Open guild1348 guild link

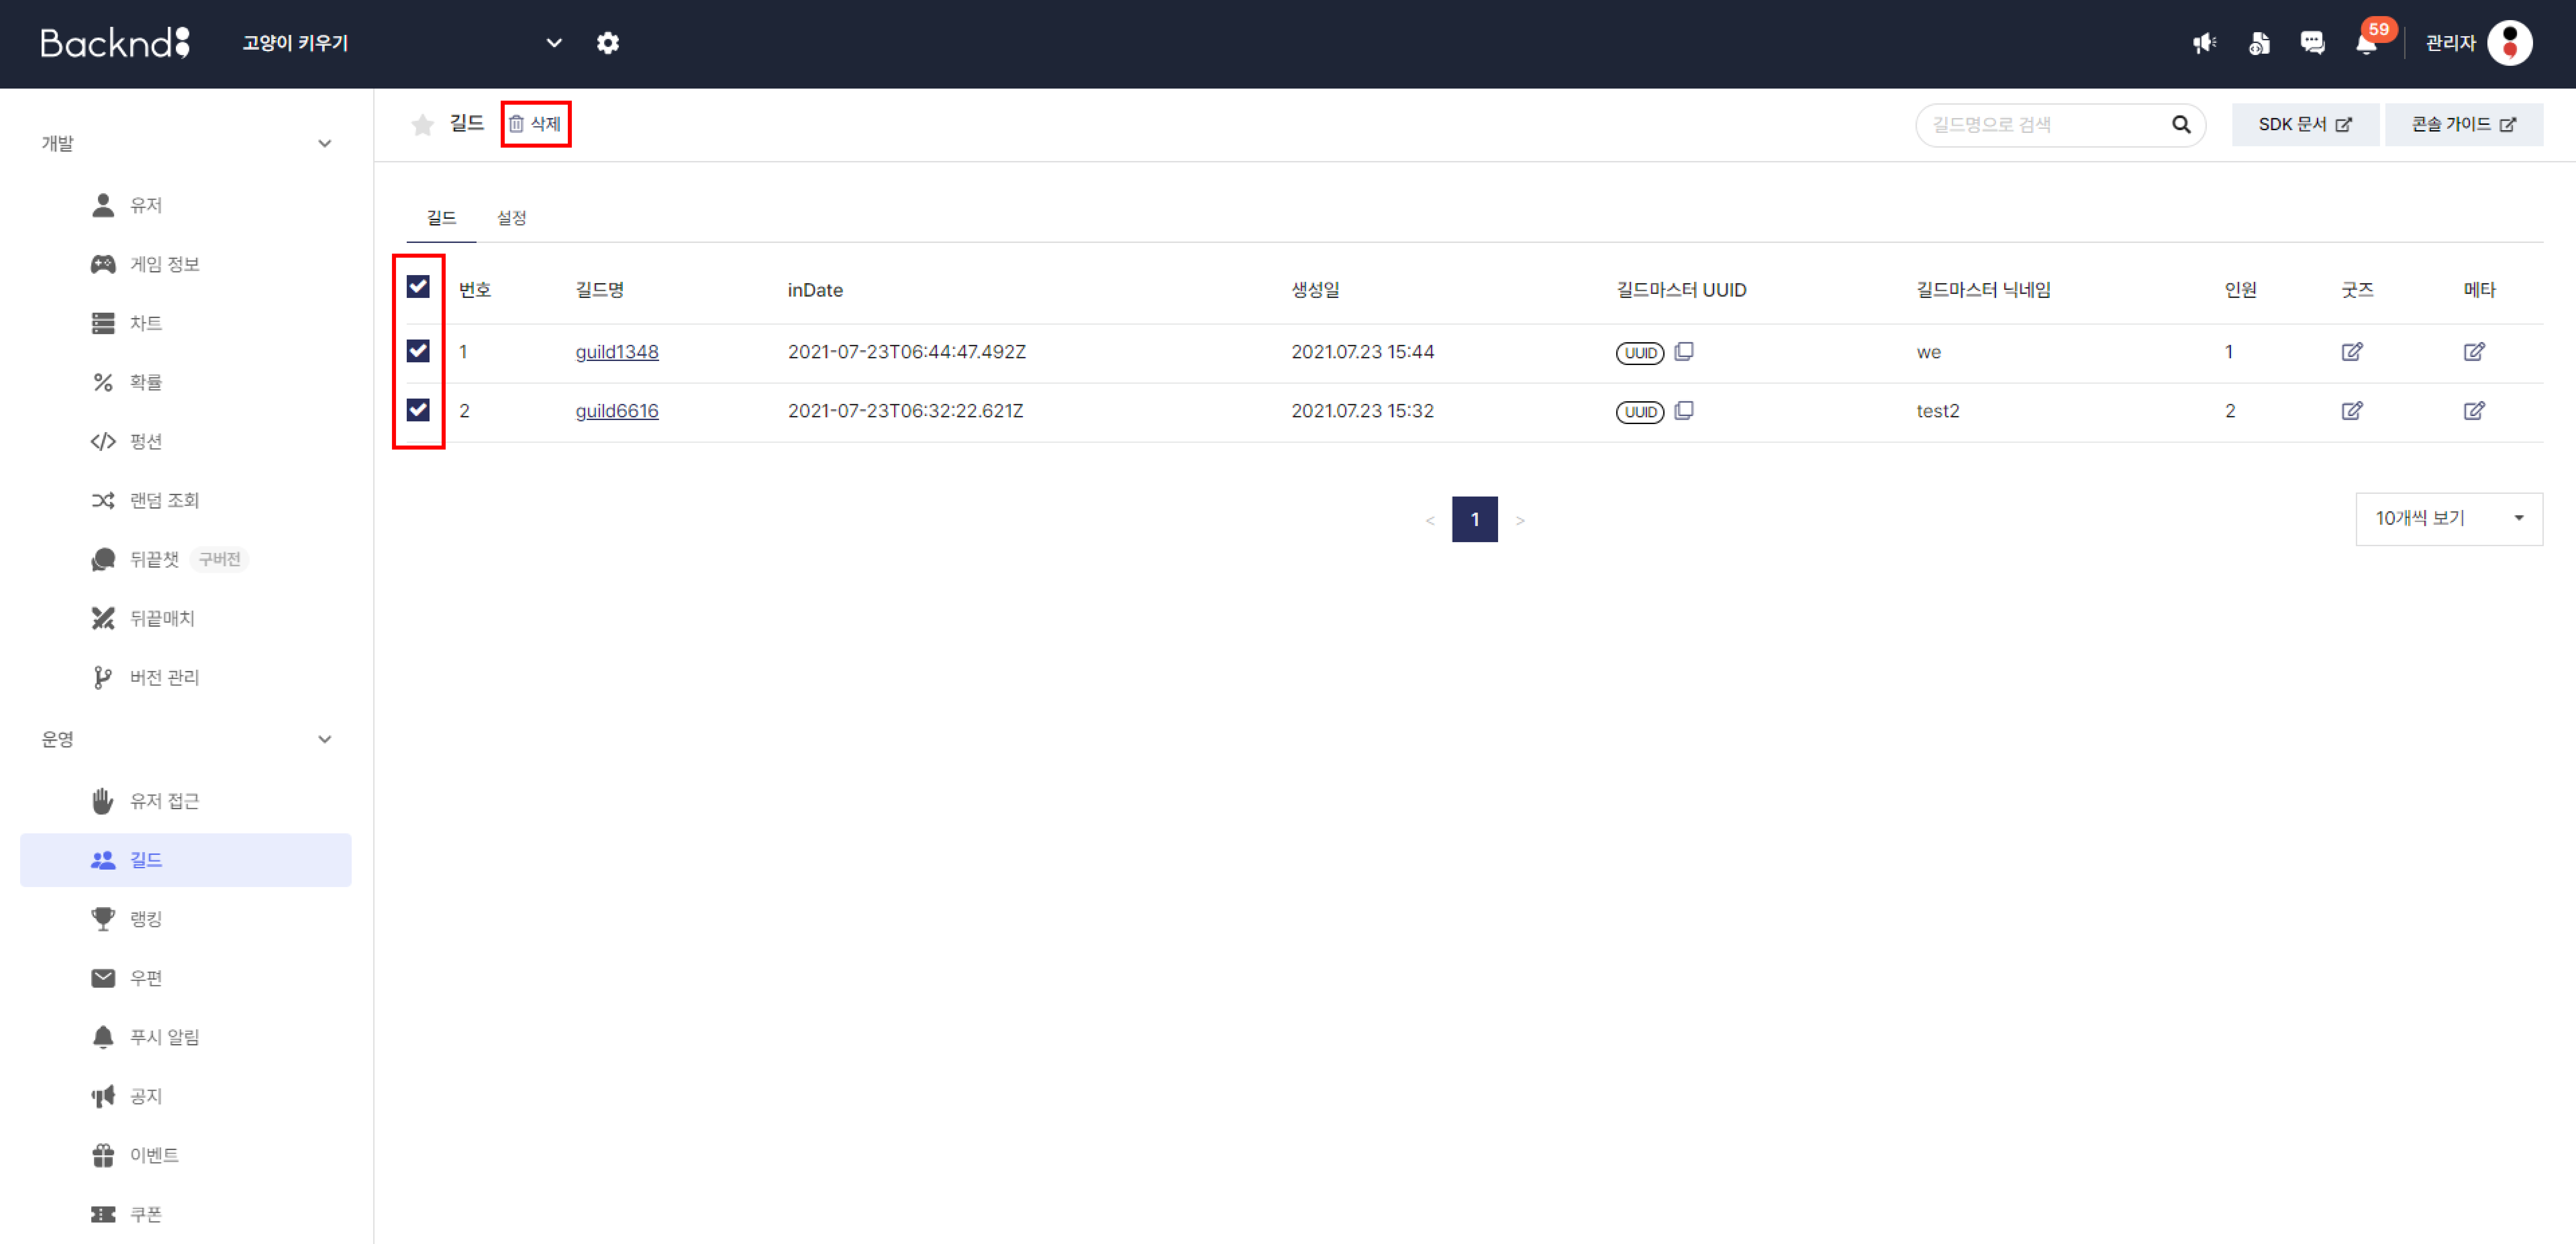(617, 352)
